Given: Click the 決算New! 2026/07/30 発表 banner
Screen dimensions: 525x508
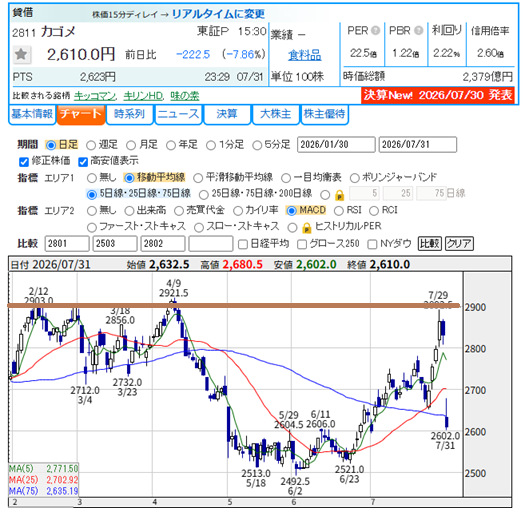Looking at the screenshot, I should pyautogui.click(x=438, y=95).
